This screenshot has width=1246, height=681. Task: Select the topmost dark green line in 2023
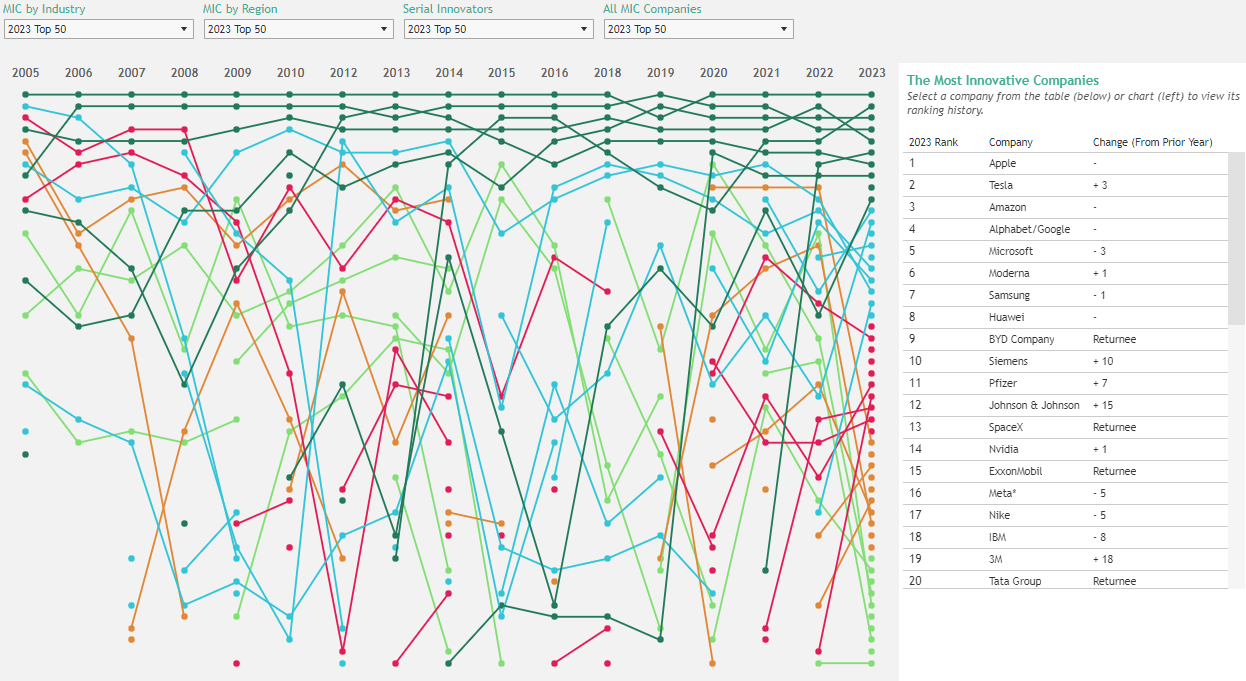click(x=871, y=95)
